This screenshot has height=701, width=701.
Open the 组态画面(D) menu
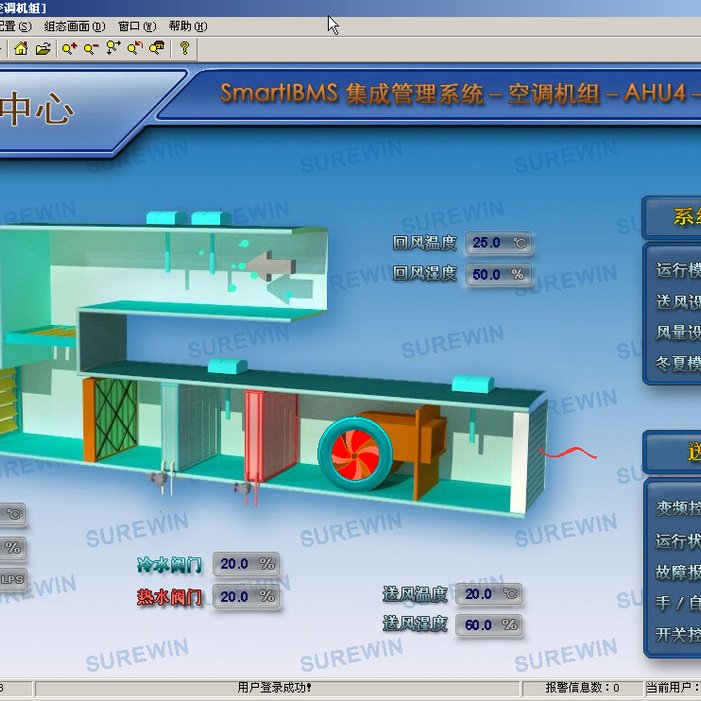point(75,26)
